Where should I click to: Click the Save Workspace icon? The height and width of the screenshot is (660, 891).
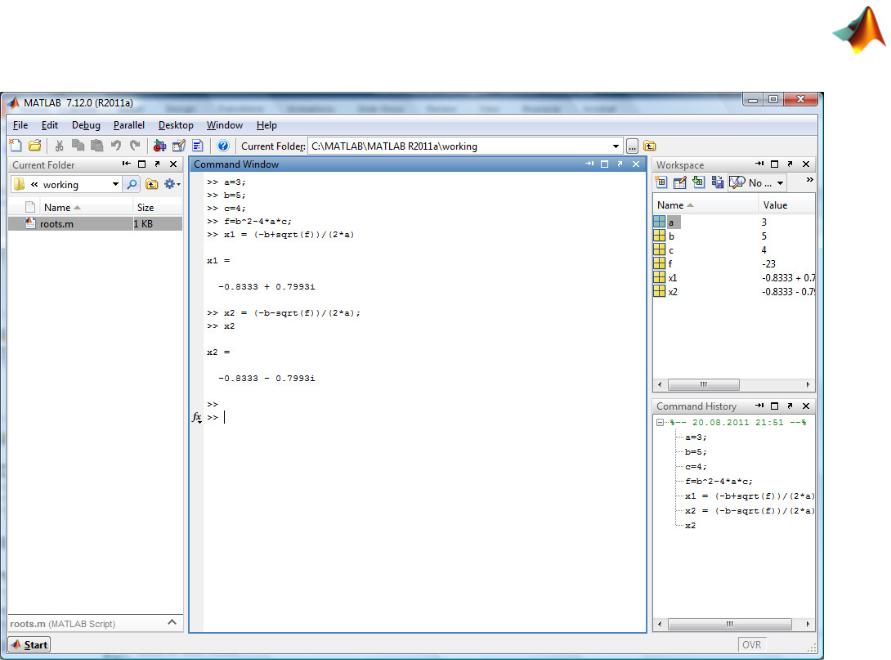[718, 182]
